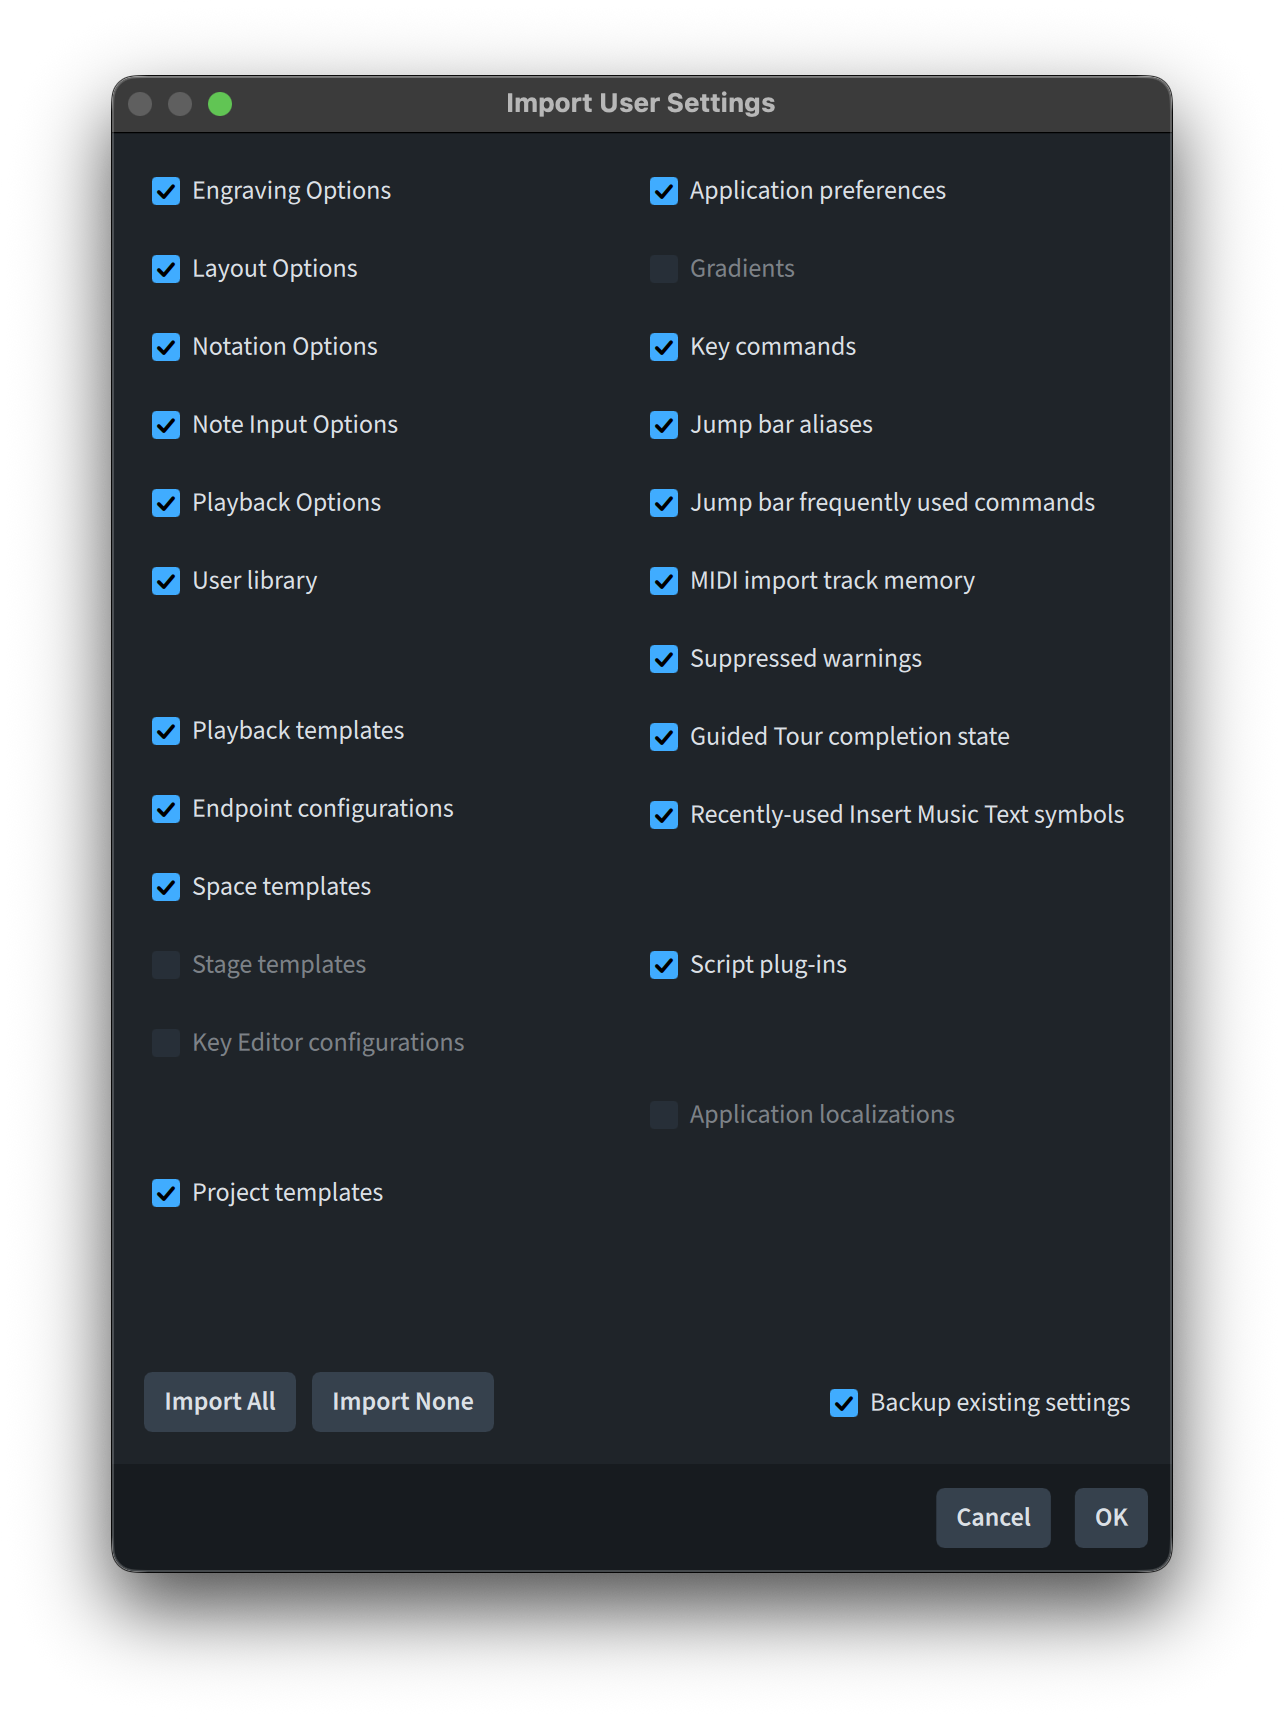Uncheck MIDI import track memory
This screenshot has width=1284, height=1720.
[664, 581]
